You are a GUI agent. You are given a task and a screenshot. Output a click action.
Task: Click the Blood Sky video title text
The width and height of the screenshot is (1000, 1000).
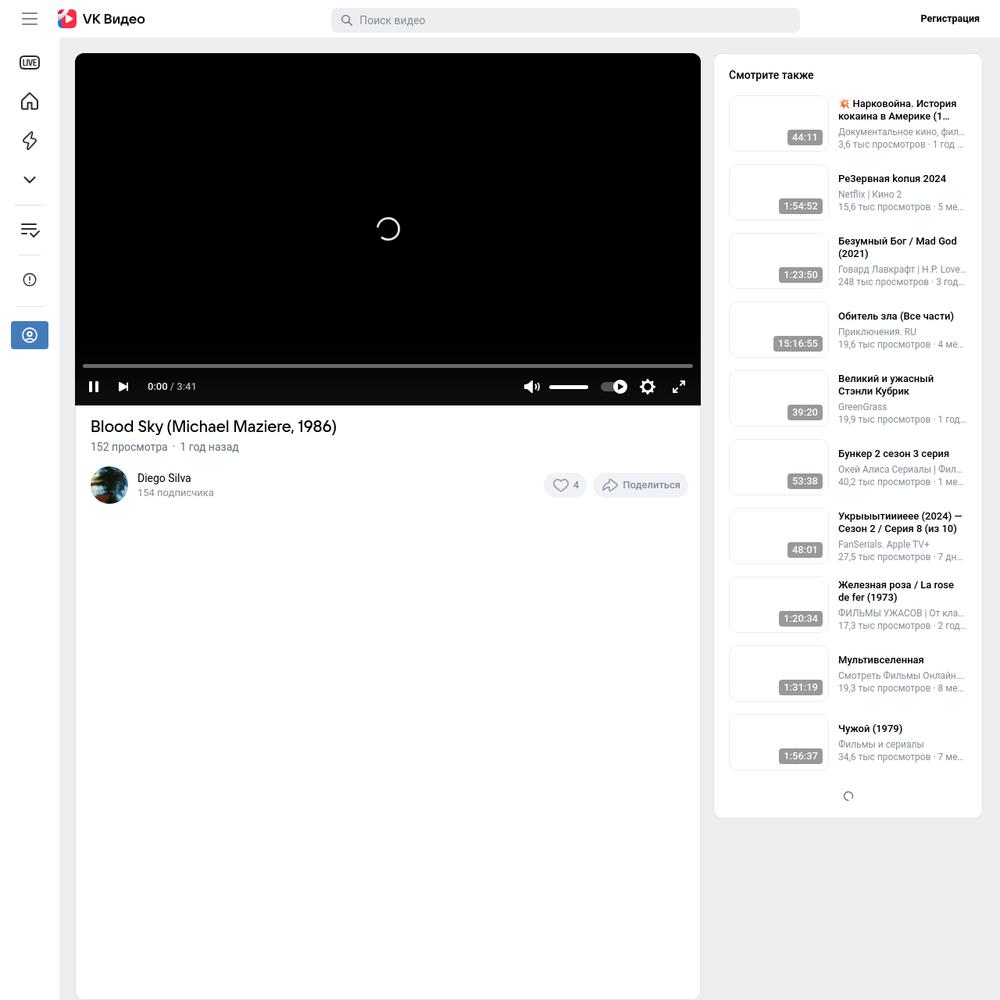[x=213, y=426]
